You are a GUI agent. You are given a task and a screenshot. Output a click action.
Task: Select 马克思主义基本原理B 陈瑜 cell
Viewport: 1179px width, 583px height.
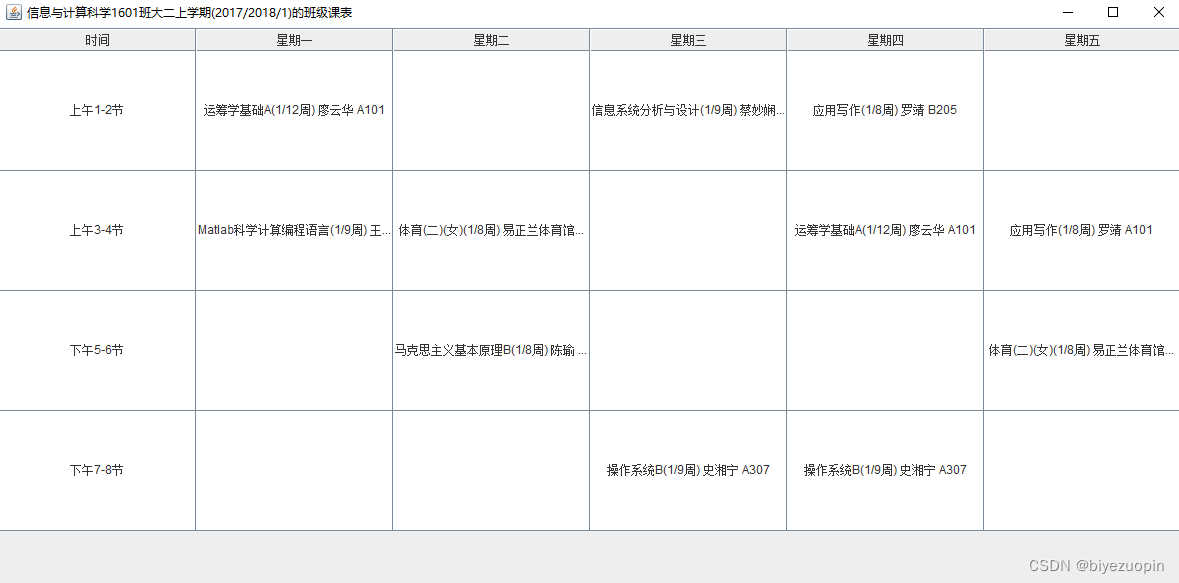491,351
